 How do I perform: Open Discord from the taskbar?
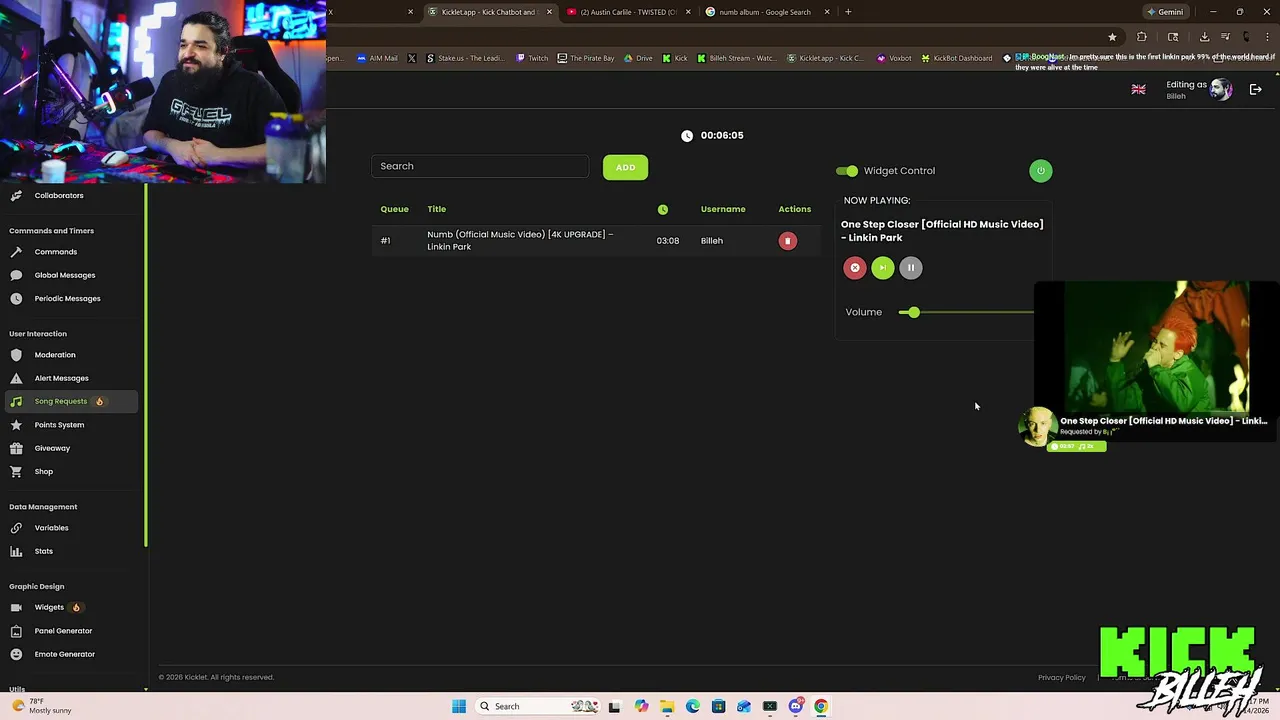(x=795, y=706)
